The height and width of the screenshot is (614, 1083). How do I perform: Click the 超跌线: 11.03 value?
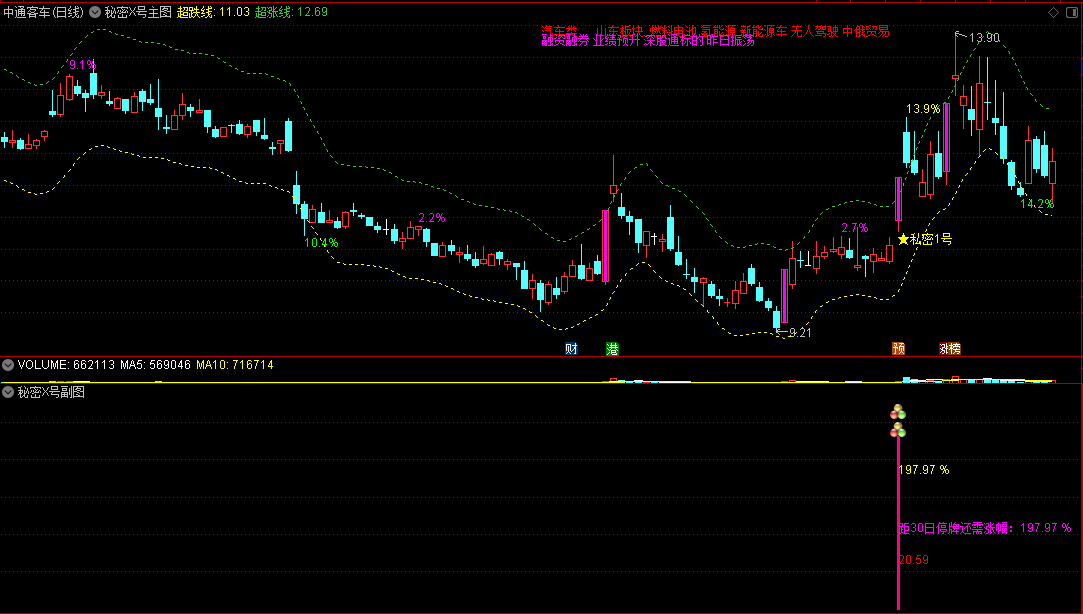[213, 12]
